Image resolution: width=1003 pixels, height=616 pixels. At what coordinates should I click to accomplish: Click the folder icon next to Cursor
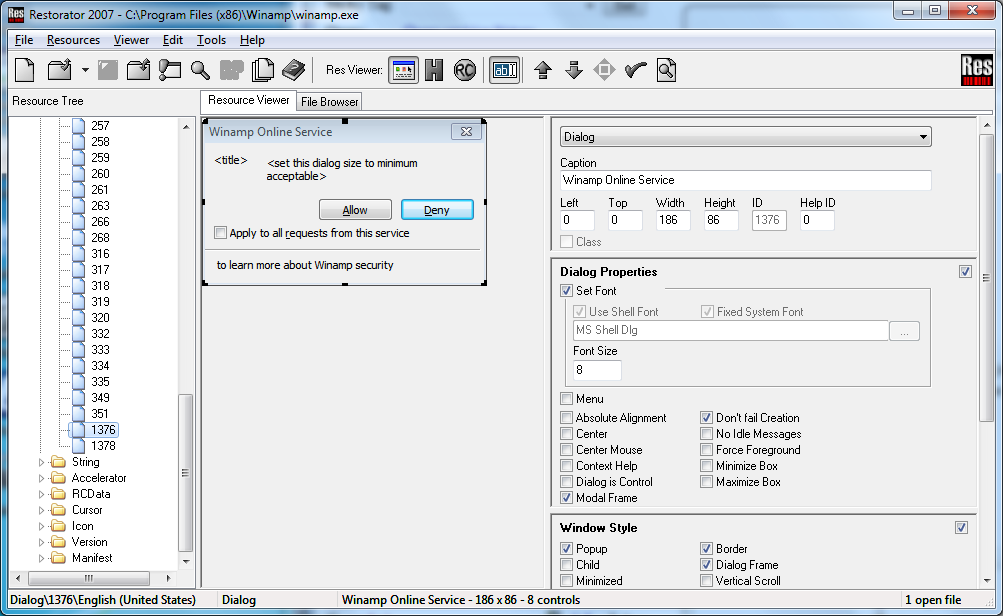click(x=58, y=510)
